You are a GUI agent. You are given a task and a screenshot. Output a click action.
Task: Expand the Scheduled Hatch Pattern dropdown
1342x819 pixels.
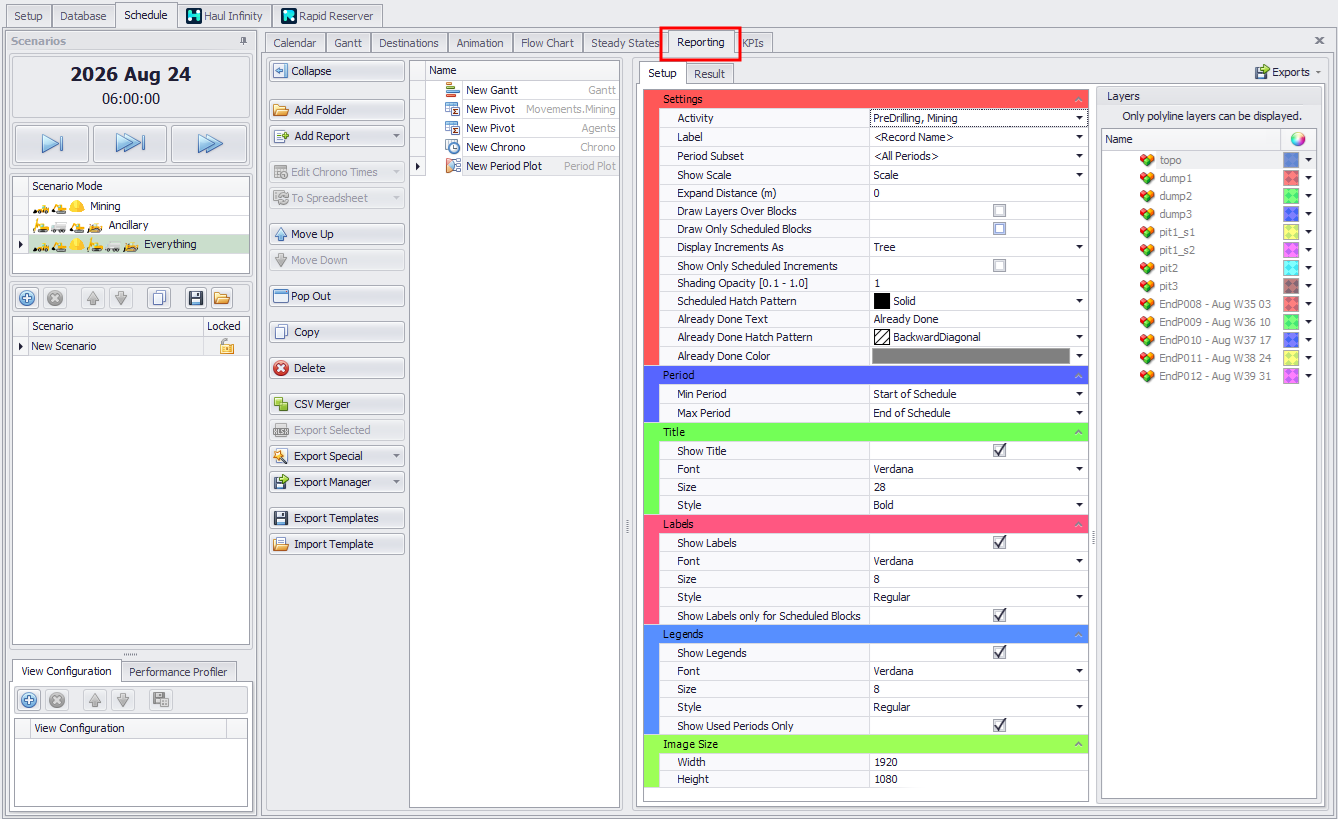[x=1079, y=301]
